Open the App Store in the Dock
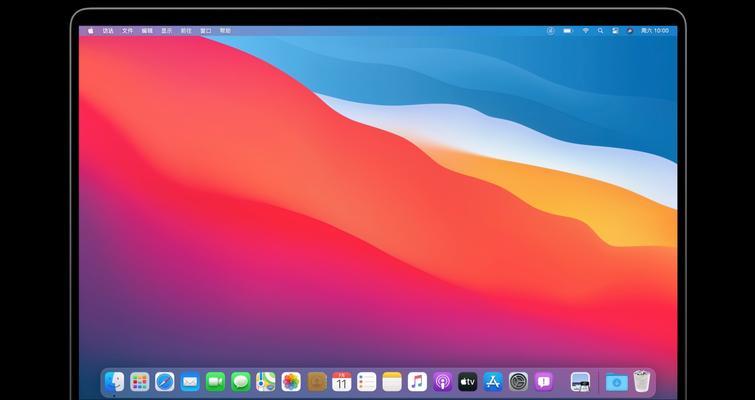The width and height of the screenshot is (755, 400). click(493, 382)
